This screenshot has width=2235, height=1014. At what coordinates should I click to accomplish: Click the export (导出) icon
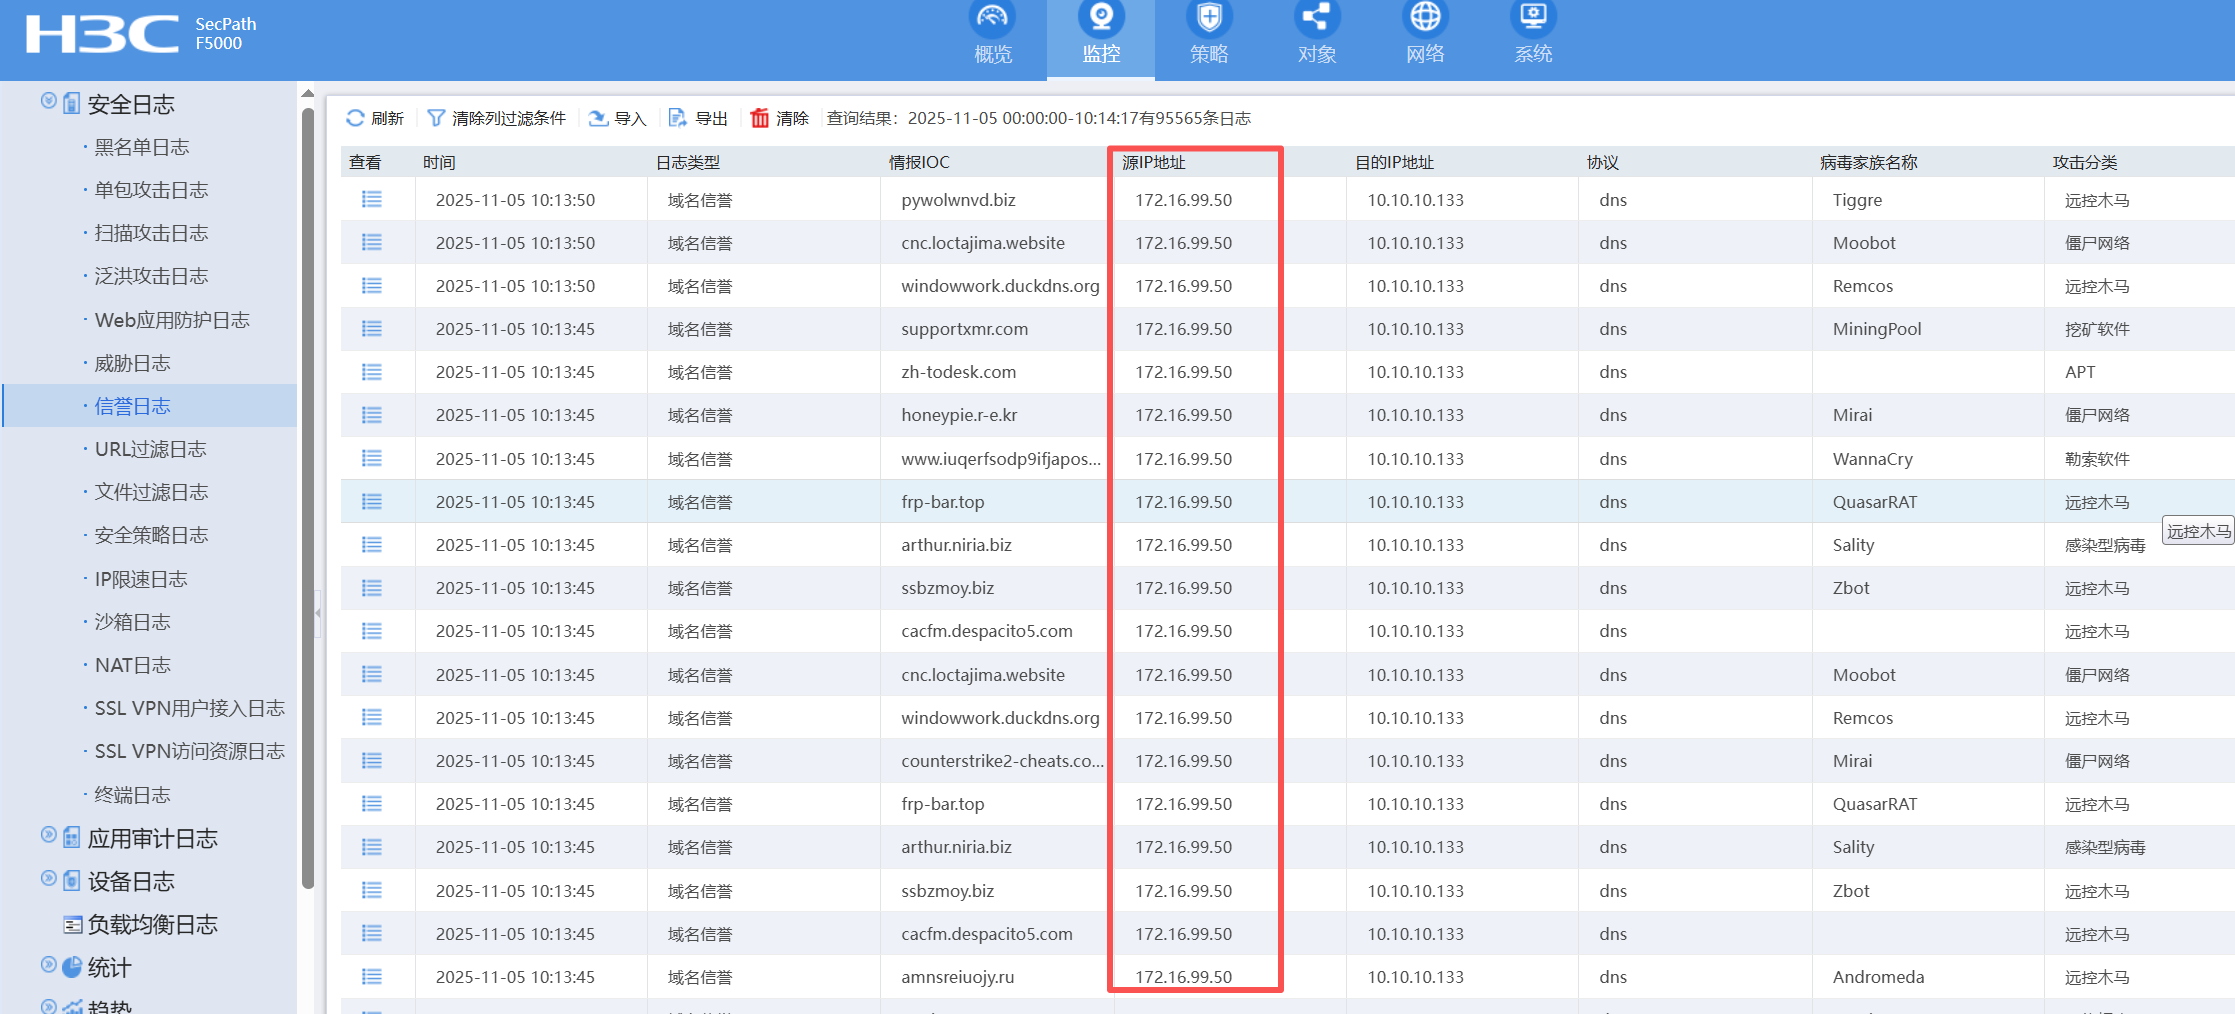[x=678, y=118]
